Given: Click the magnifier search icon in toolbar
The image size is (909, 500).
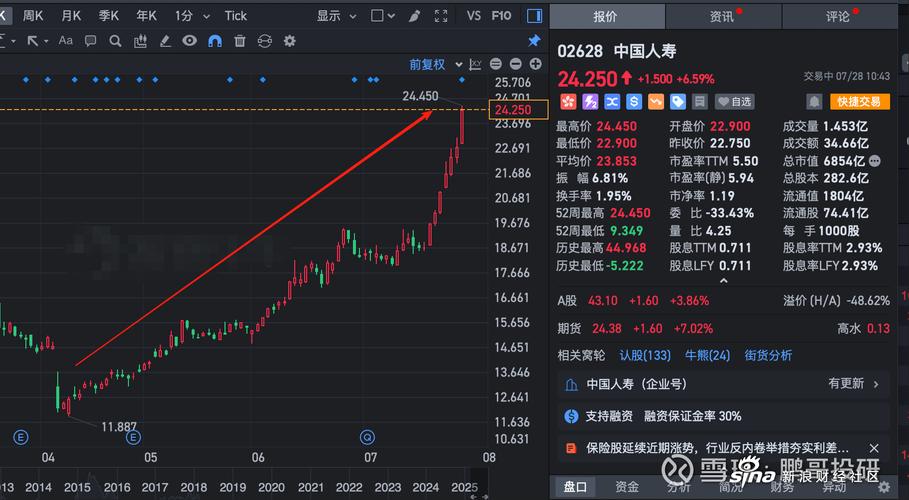Looking at the screenshot, I should (x=114, y=41).
